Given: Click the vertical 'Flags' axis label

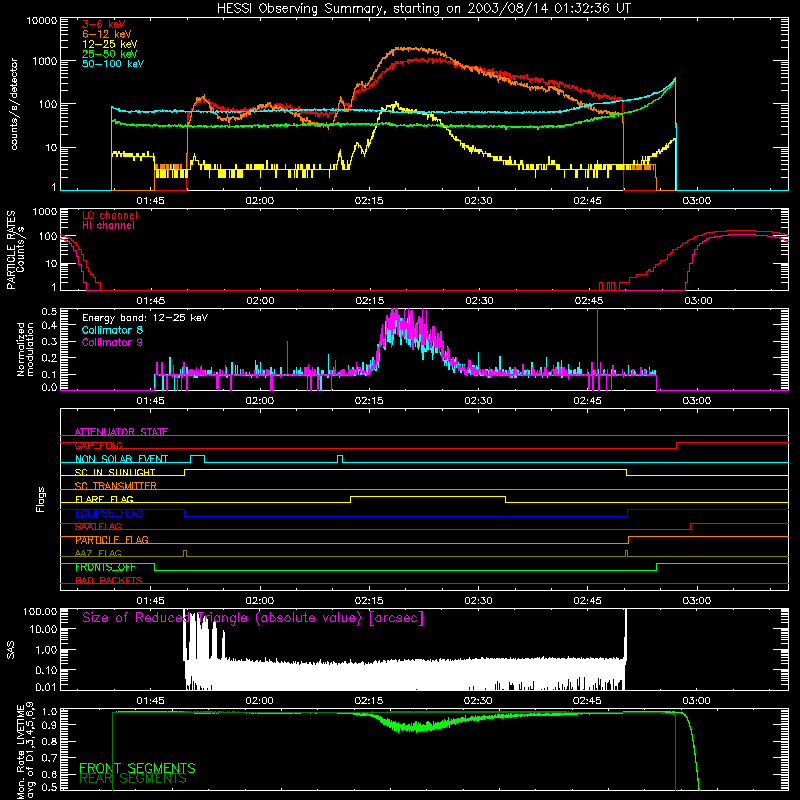Looking at the screenshot, I should (x=41, y=499).
